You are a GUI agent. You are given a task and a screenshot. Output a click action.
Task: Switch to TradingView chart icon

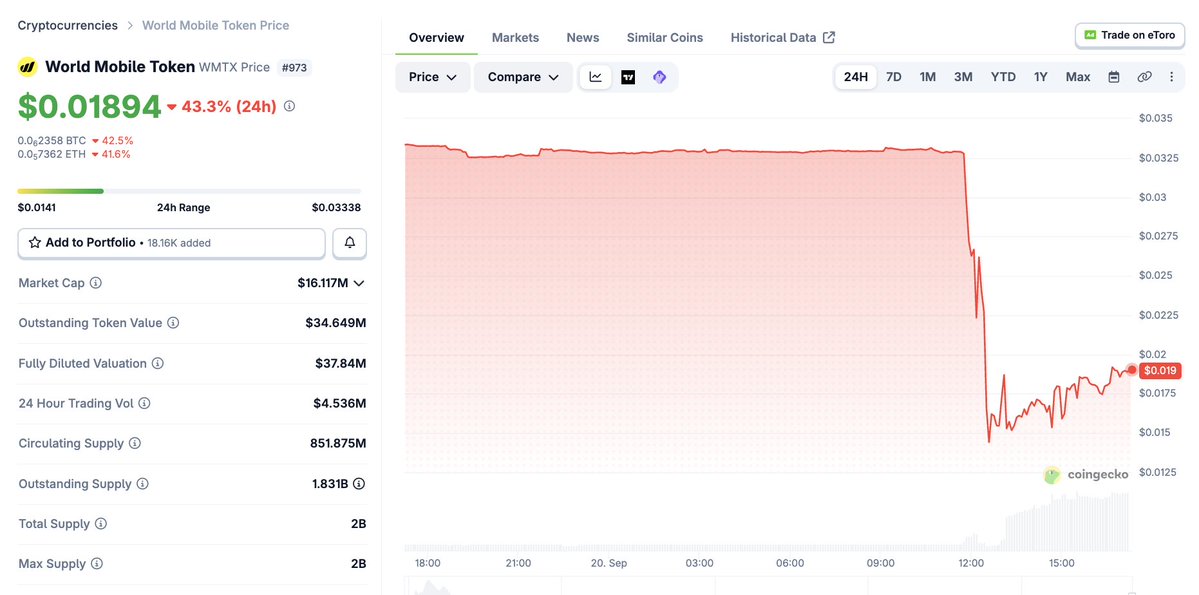628,77
